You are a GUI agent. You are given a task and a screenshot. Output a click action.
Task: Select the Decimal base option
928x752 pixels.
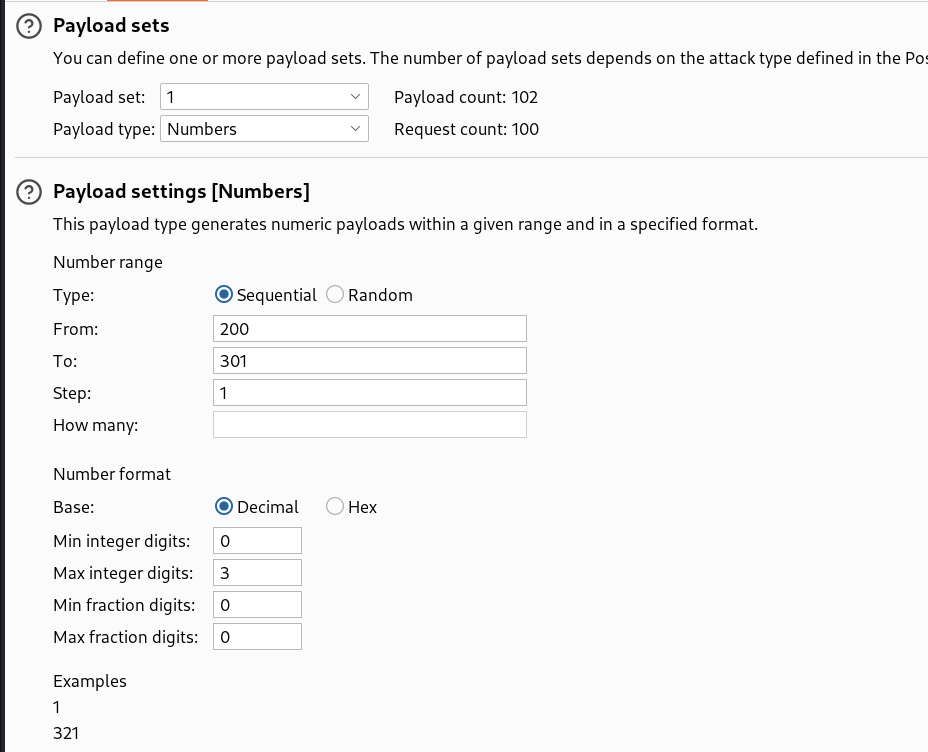[224, 507]
